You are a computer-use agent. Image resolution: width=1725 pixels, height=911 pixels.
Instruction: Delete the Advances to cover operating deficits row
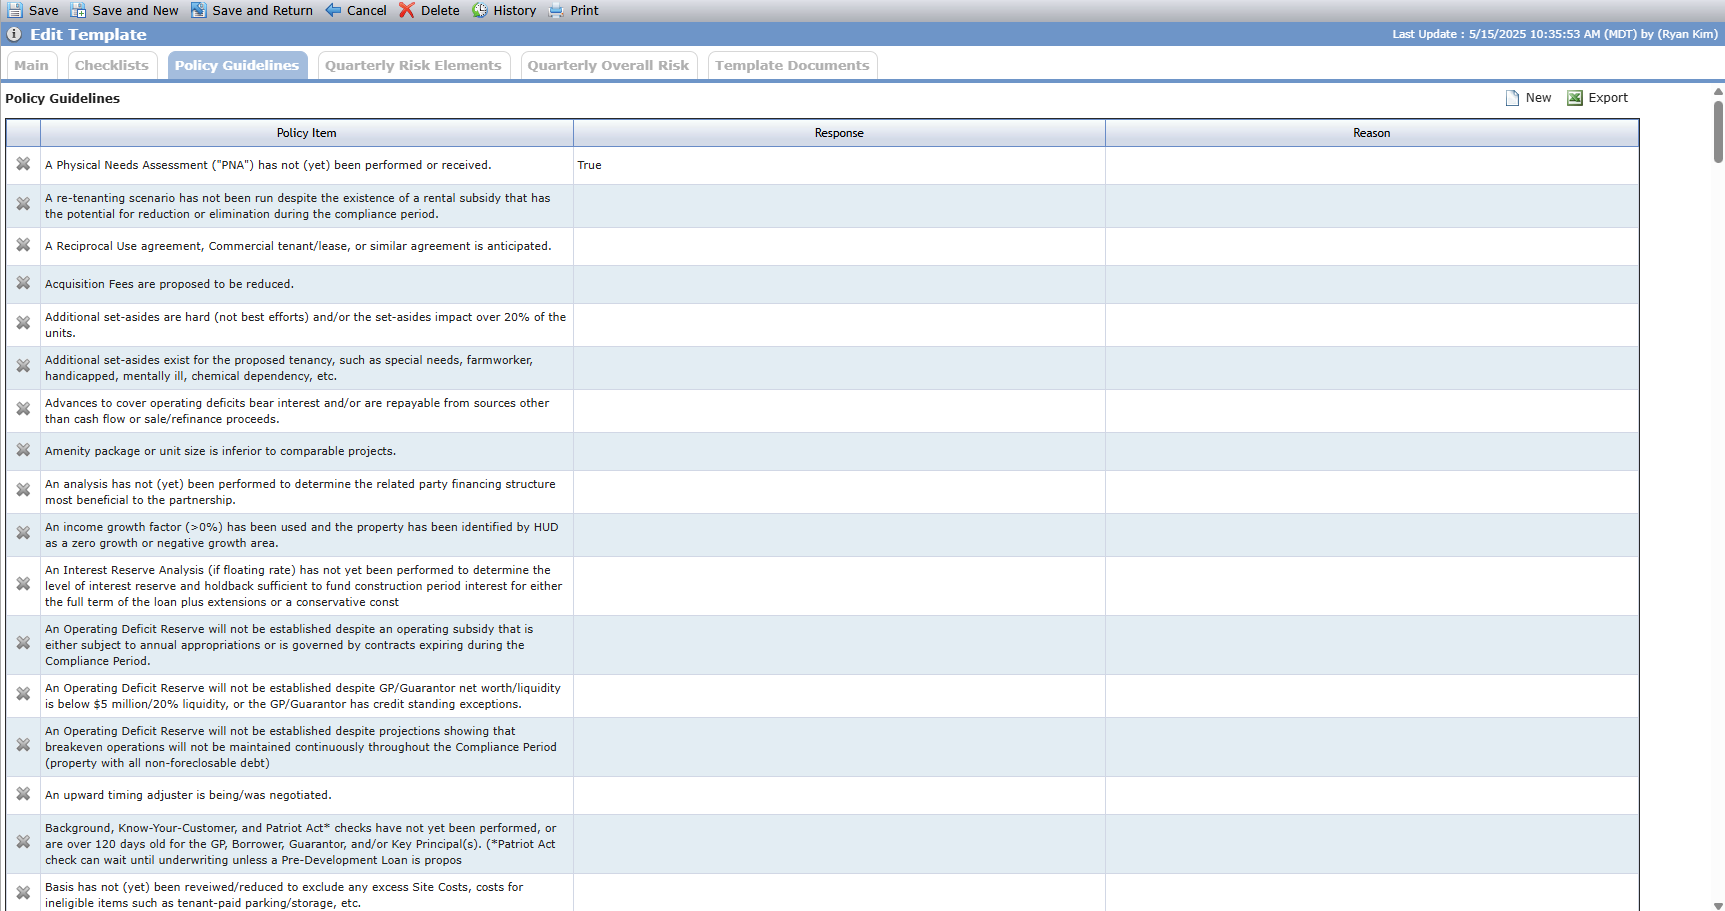(23, 409)
